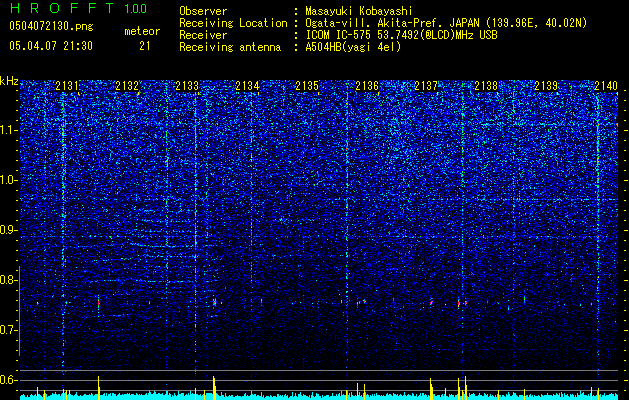Click the 1.1 kHz axis label
The width and height of the screenshot is (629, 400).
tap(9, 130)
